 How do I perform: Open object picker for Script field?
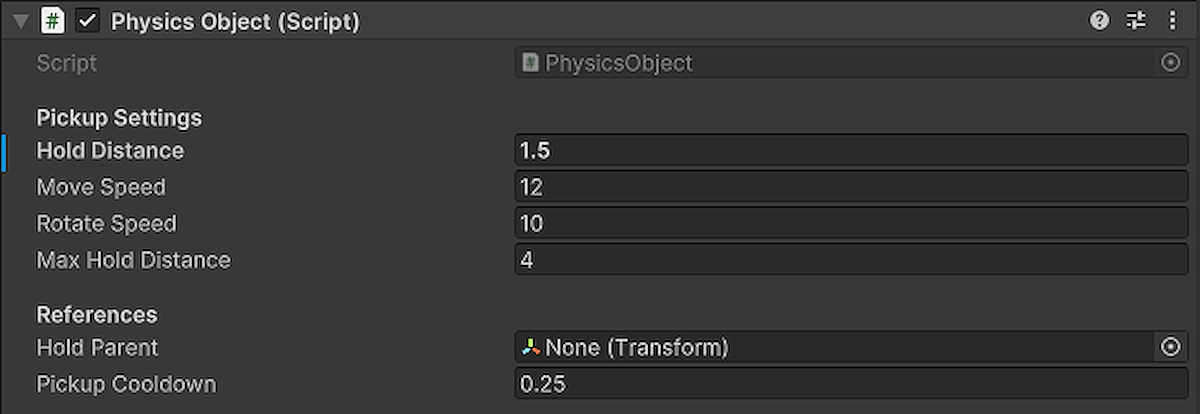point(1170,63)
